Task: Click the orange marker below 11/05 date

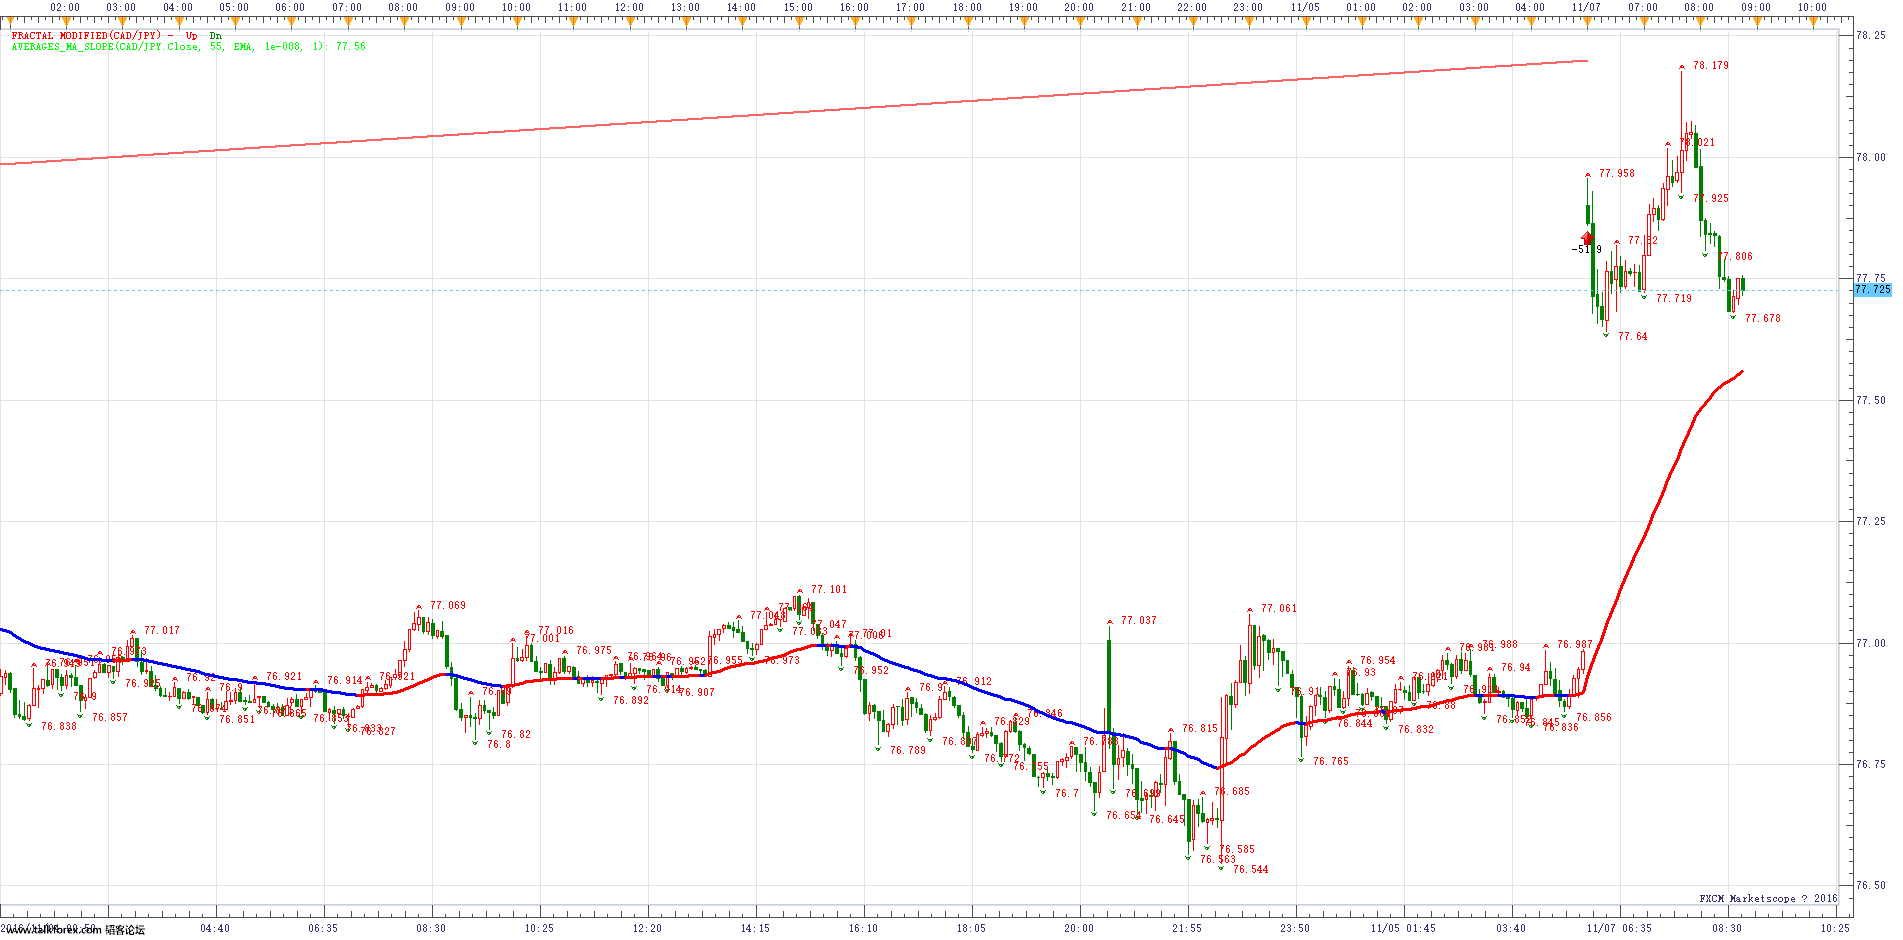Action: [x=1305, y=20]
